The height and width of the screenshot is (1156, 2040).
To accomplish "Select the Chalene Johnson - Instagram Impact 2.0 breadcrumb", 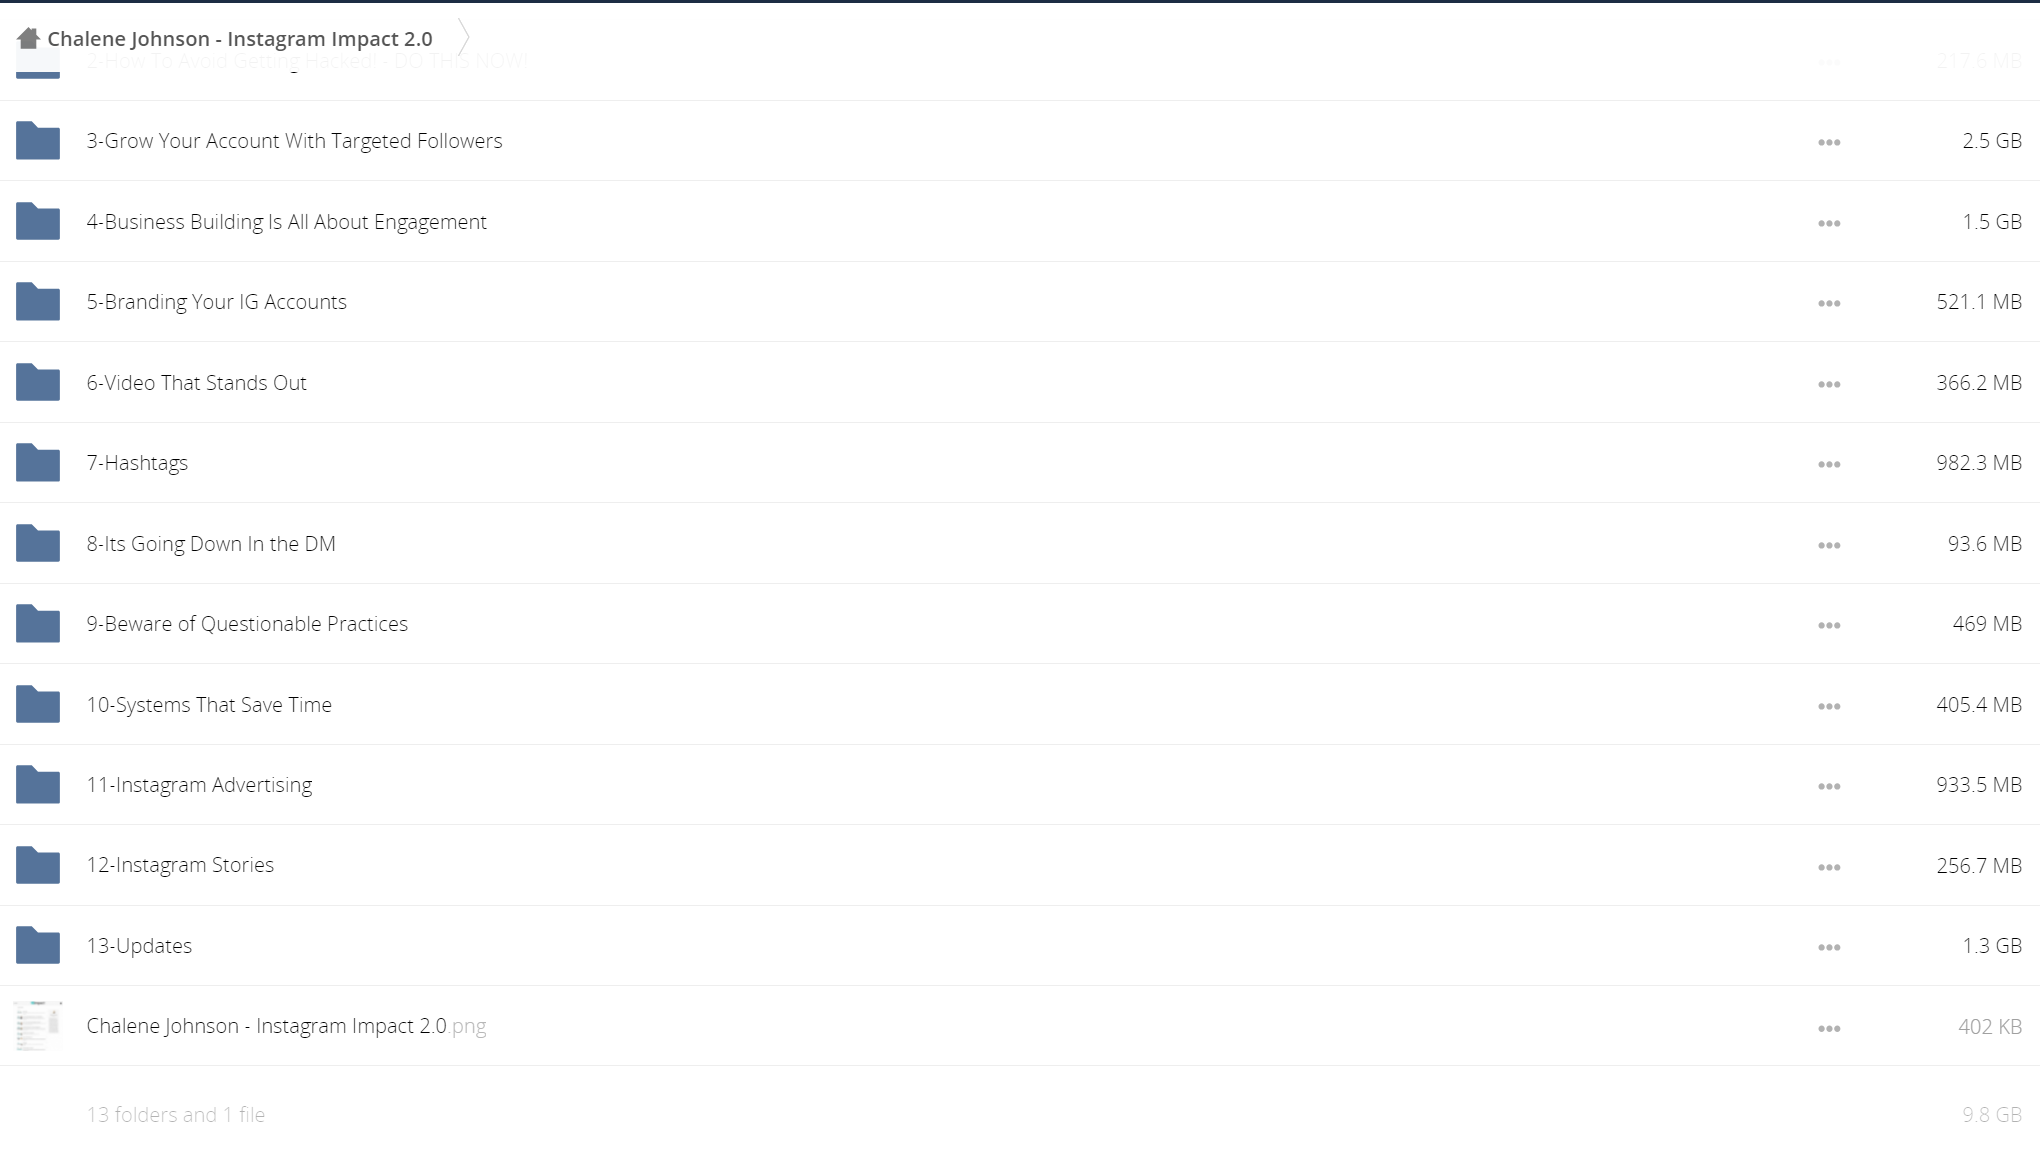I will coord(240,39).
